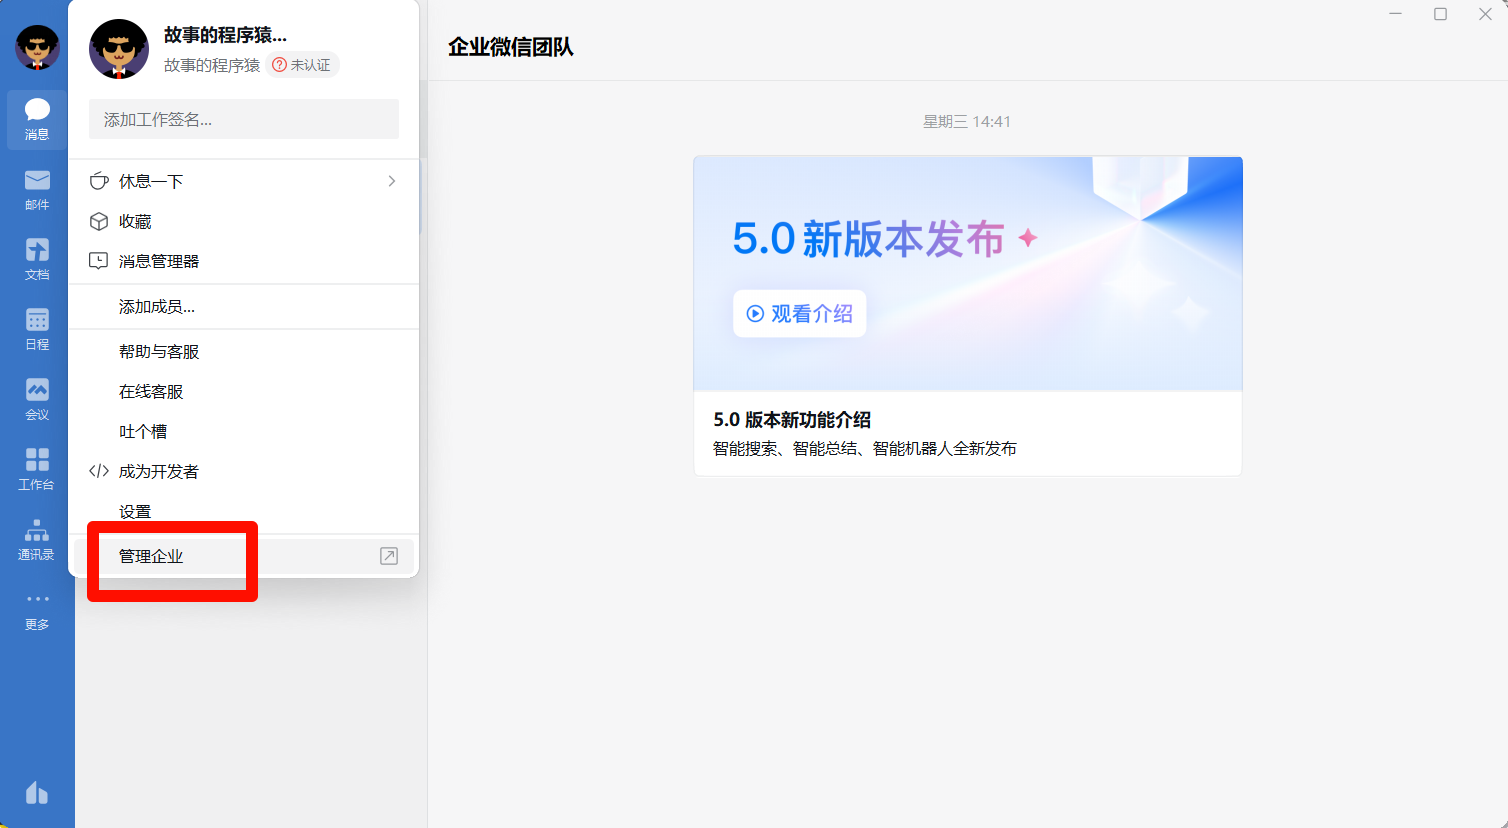Viewport: 1508px width, 828px height.
Task: Click the 未认证 verification badge
Action: (303, 65)
